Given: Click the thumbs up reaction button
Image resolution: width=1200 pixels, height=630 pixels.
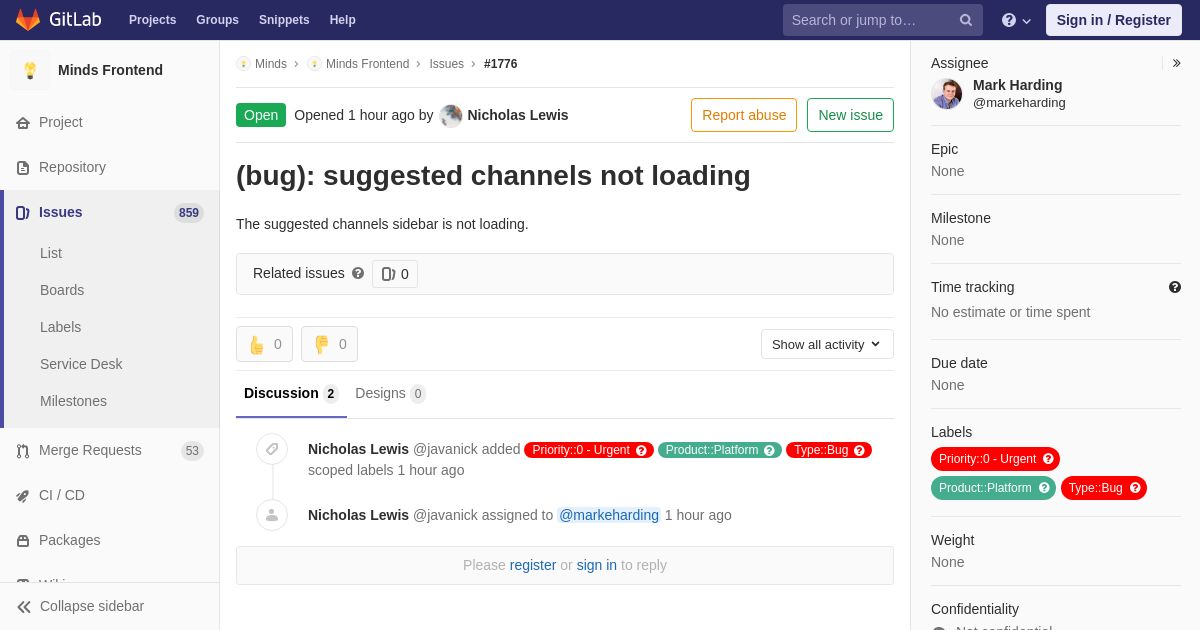Looking at the screenshot, I should 264,344.
